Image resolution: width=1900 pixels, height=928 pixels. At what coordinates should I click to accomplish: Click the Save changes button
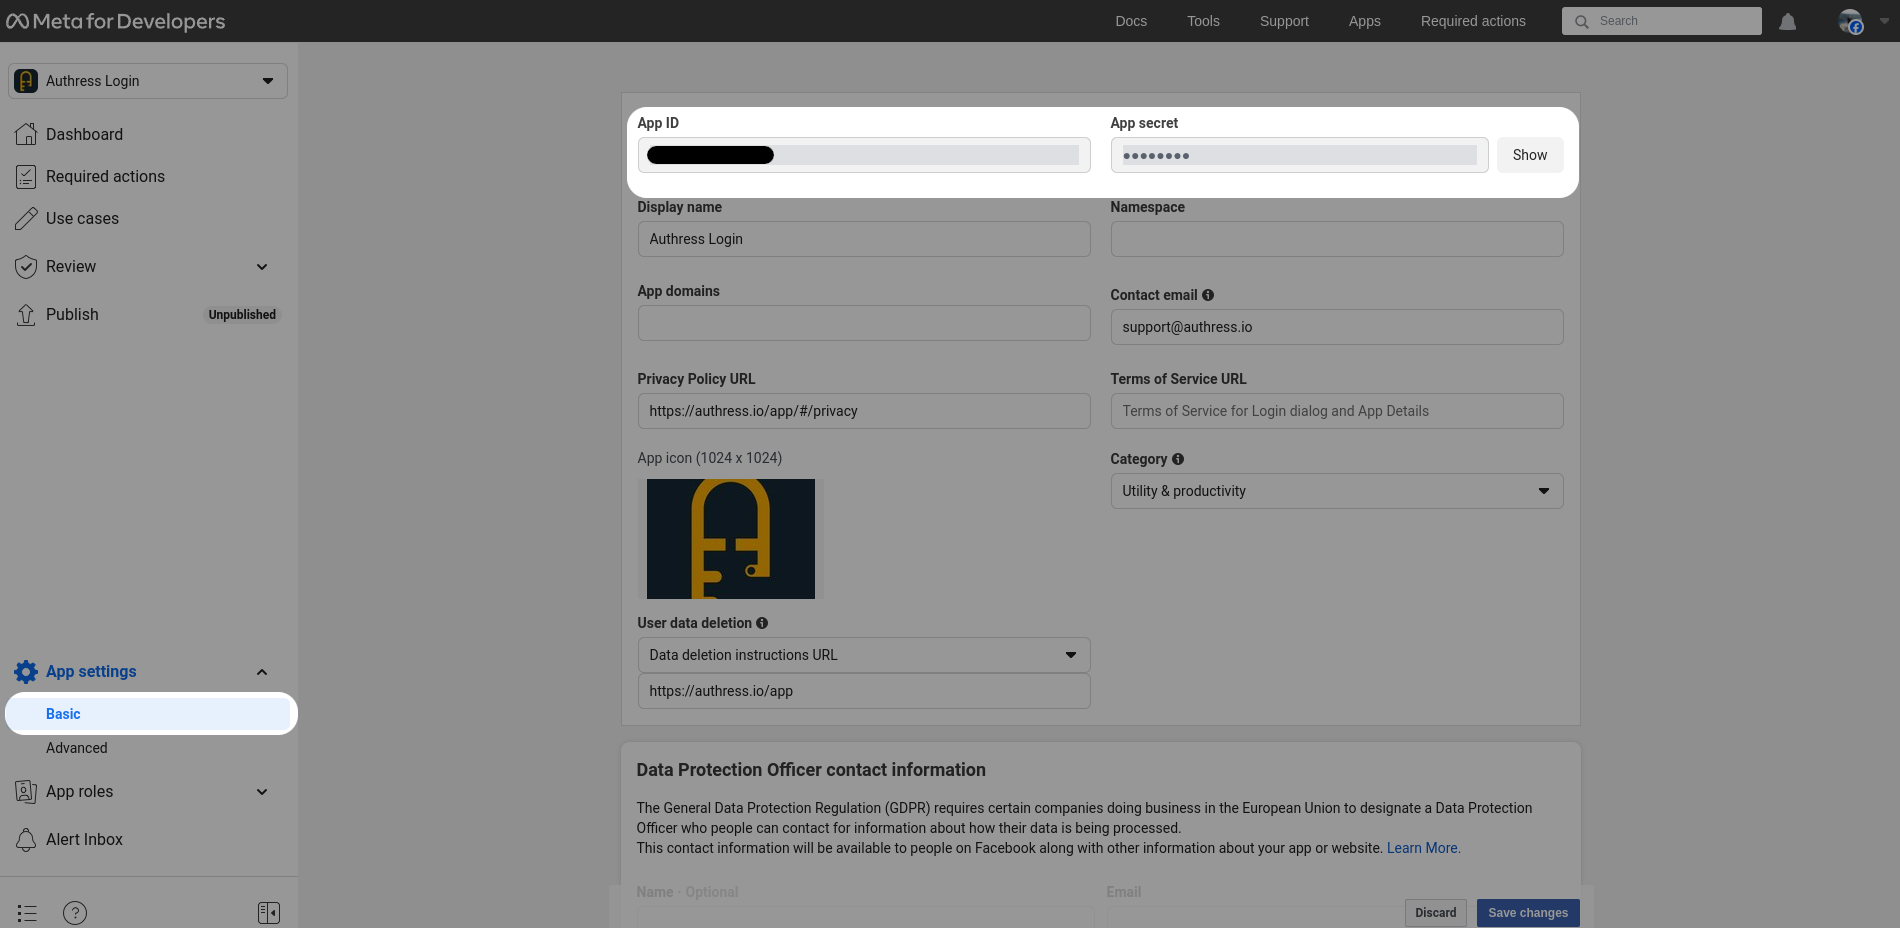[x=1528, y=912]
